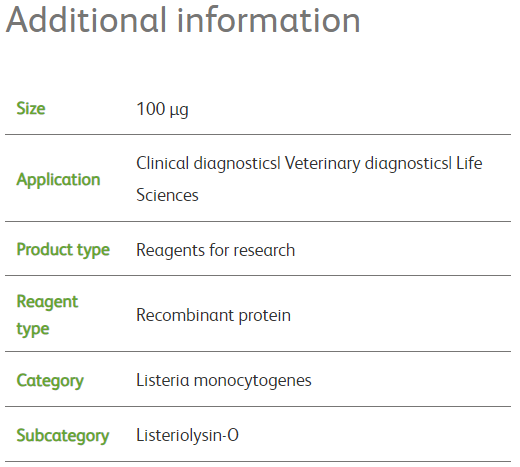Click the word type under Reagent
The height and width of the screenshot is (467, 520).
33,329
